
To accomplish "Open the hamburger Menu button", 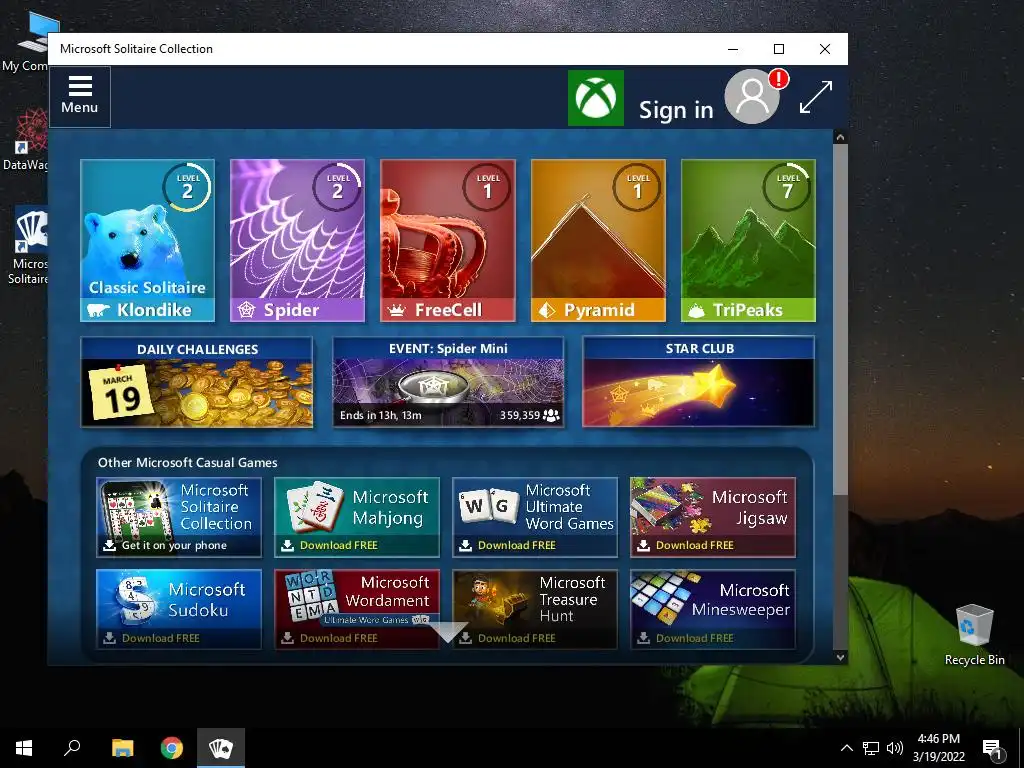I will 80,97.
